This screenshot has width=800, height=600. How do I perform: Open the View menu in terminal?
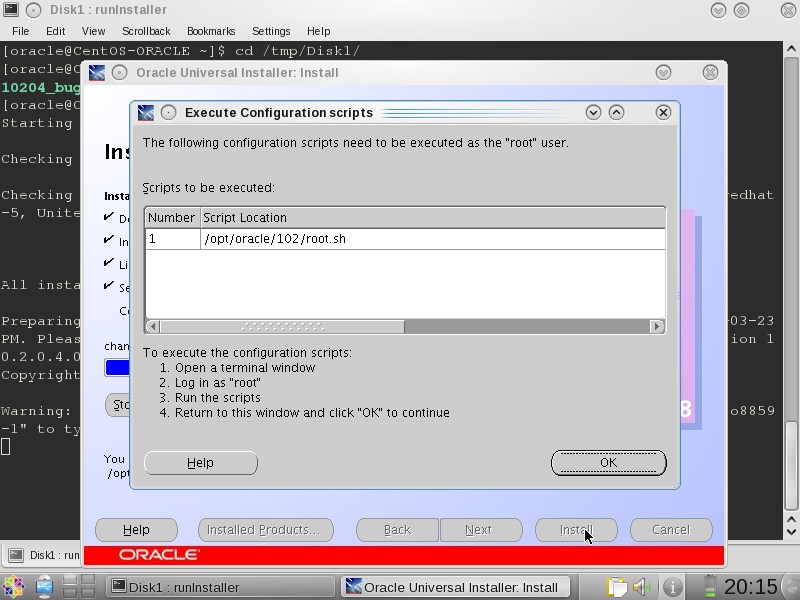(93, 31)
